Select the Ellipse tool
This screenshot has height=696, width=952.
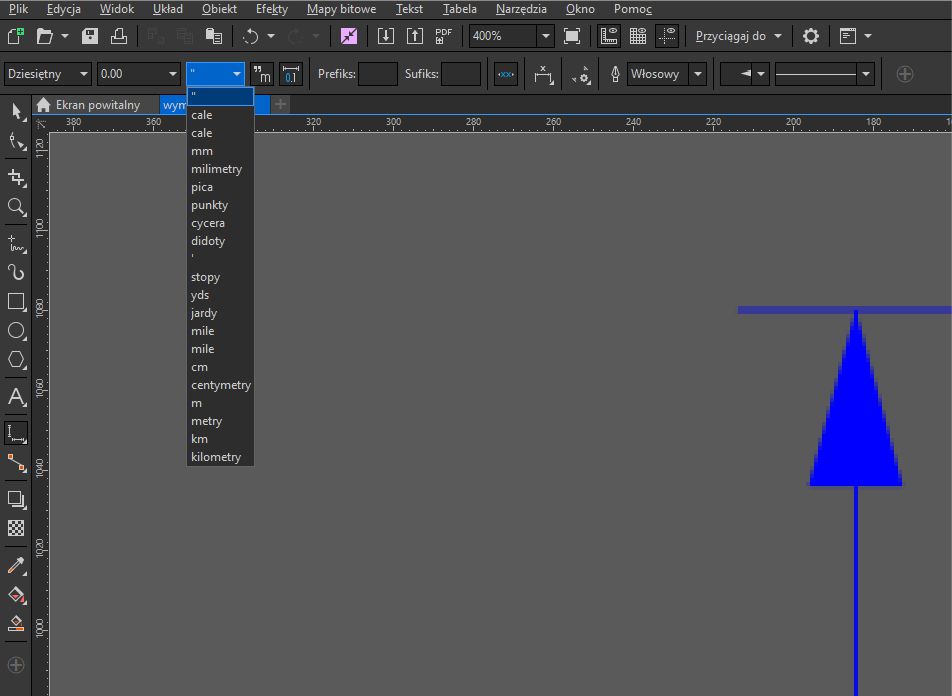click(x=16, y=331)
